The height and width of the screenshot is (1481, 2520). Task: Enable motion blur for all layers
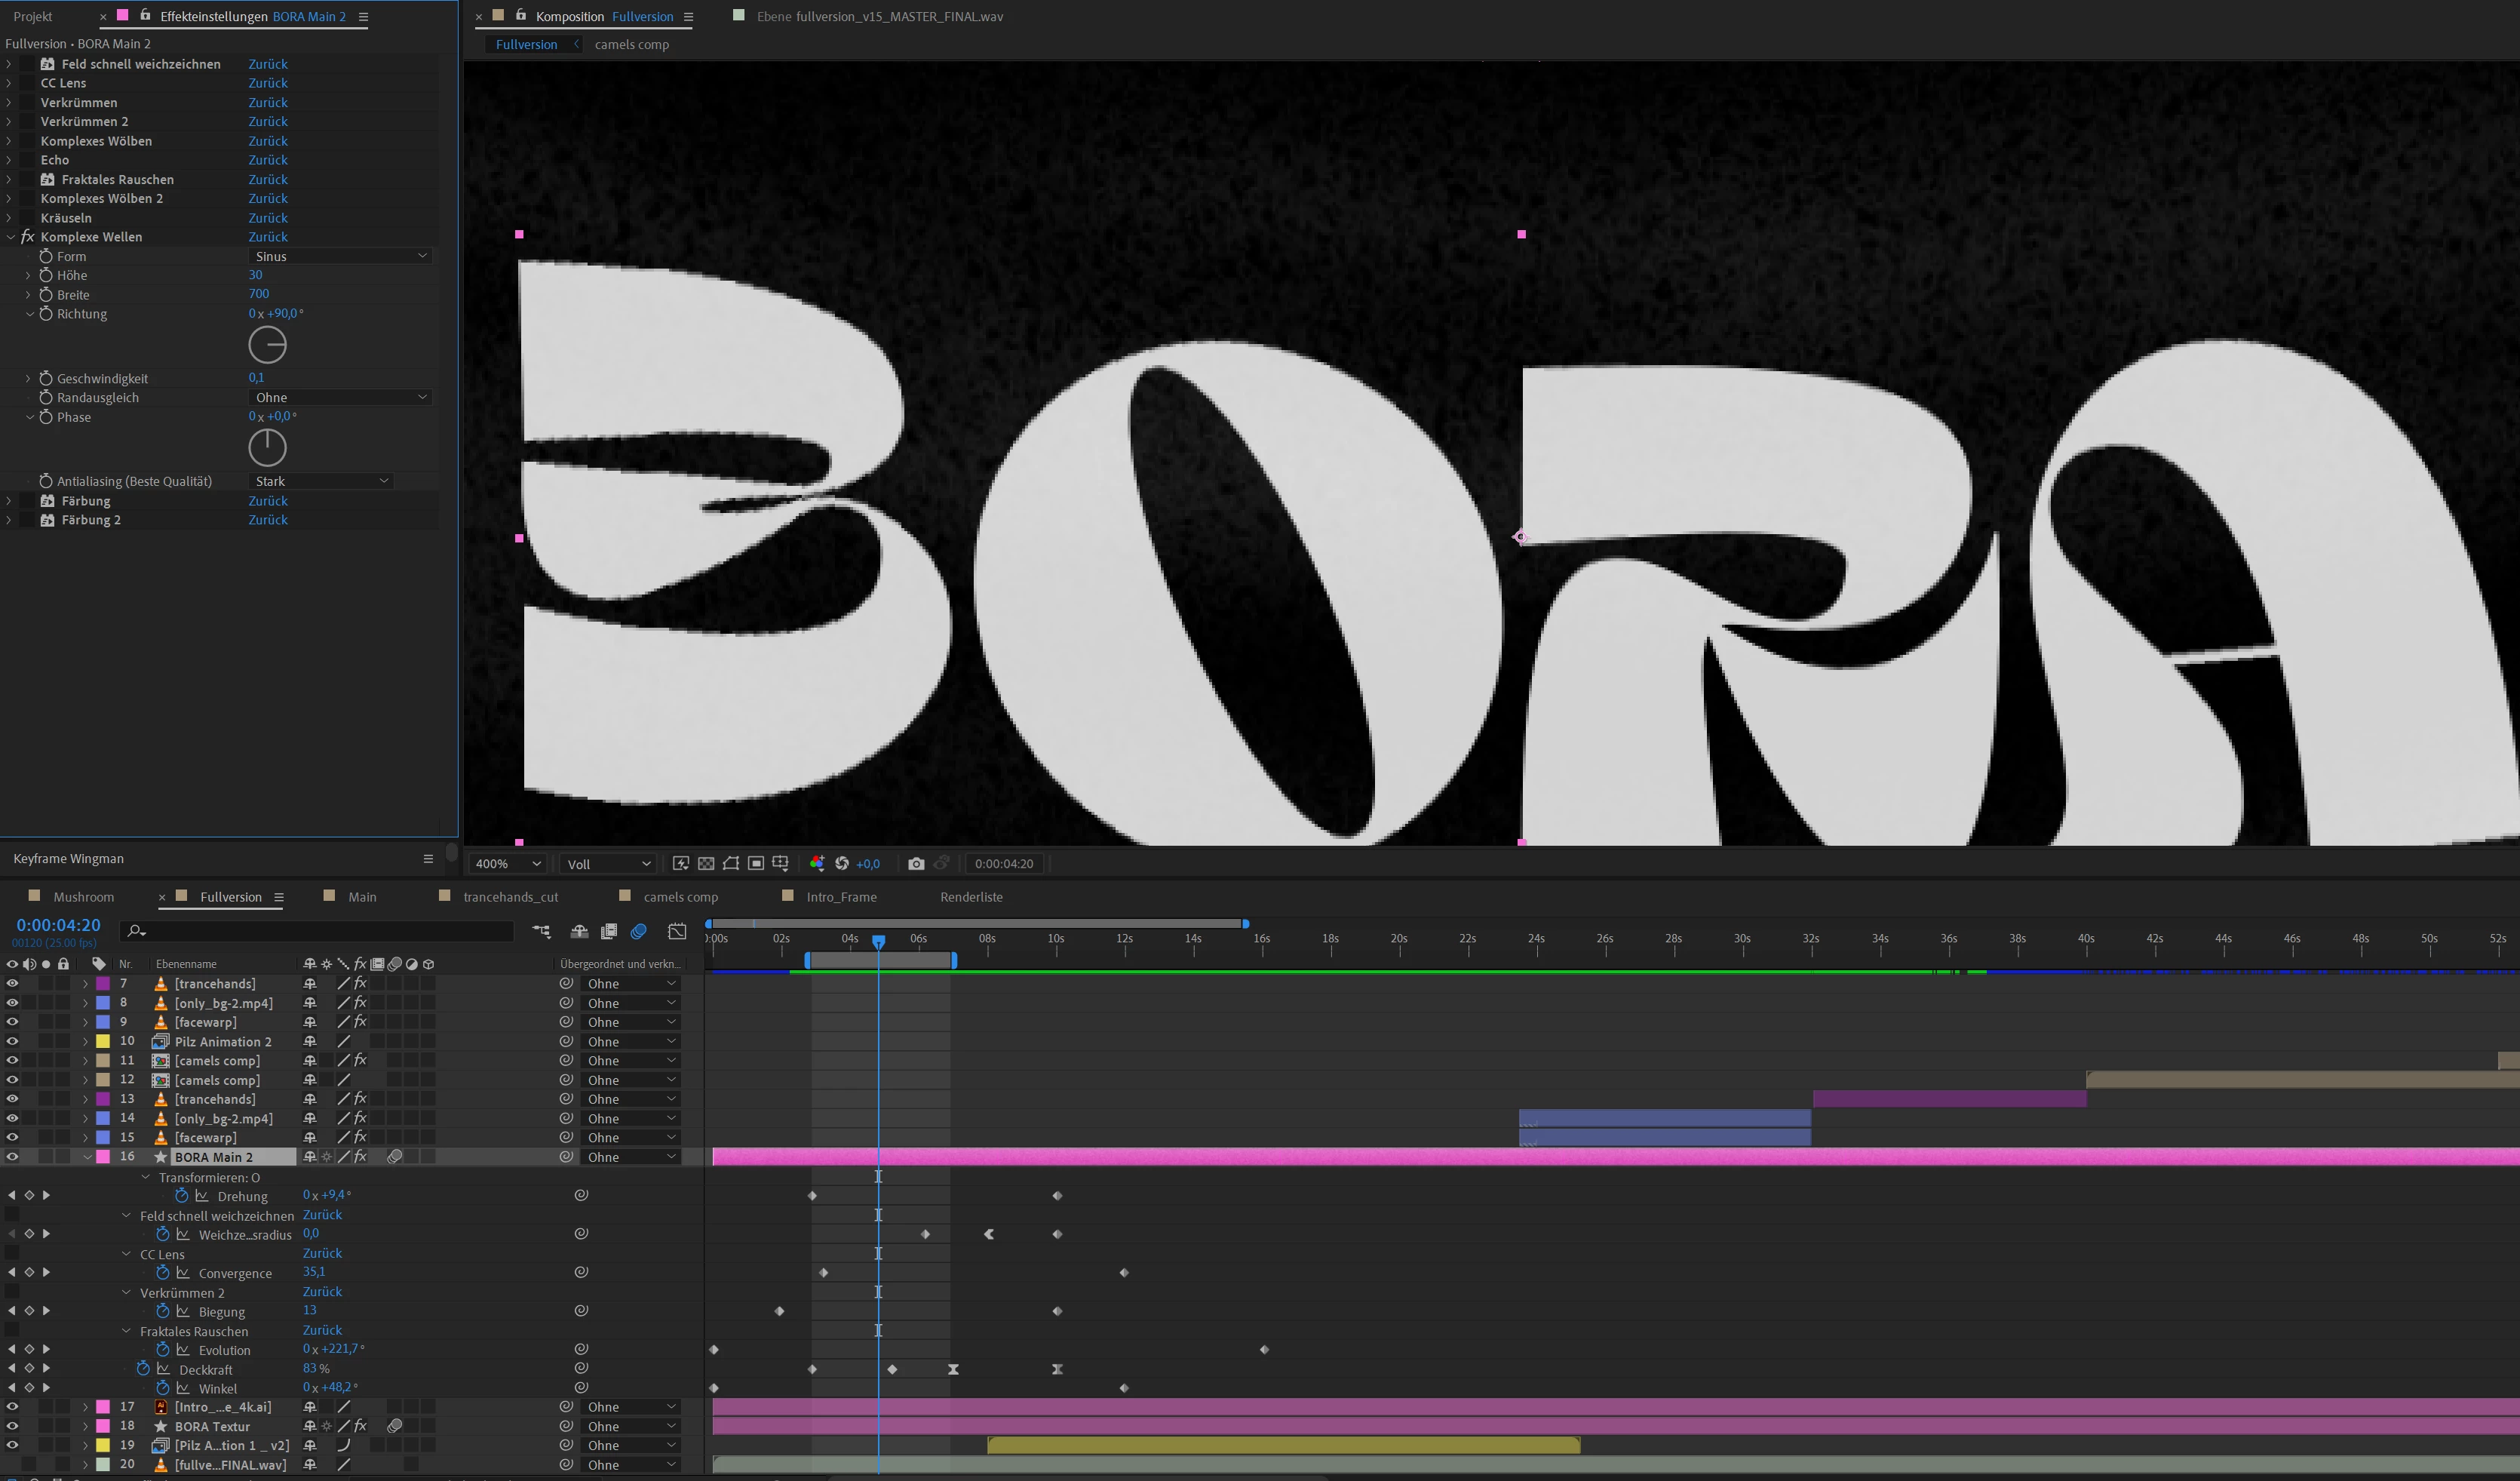[x=639, y=931]
